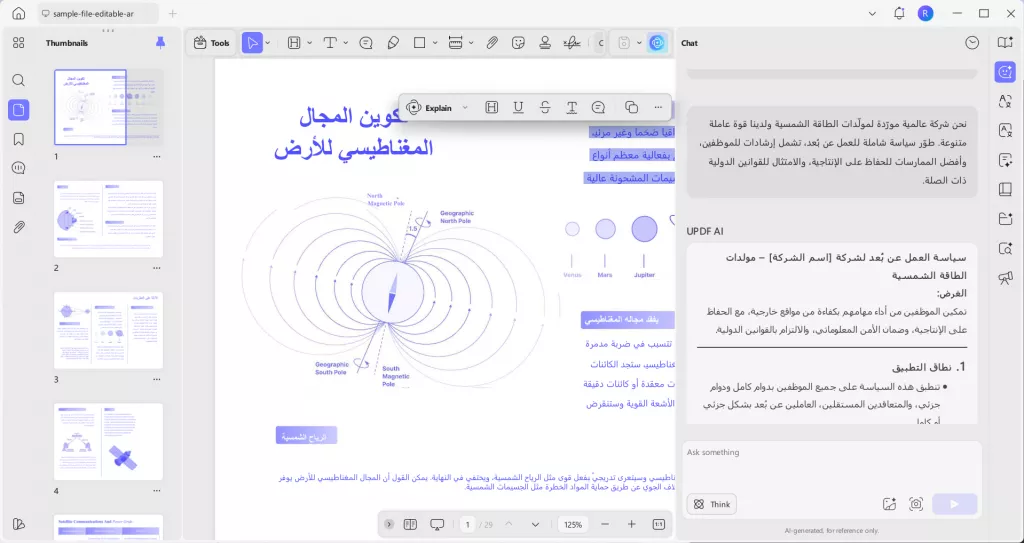Toggle the AI chat panel in right sidebar

[x=1005, y=72]
